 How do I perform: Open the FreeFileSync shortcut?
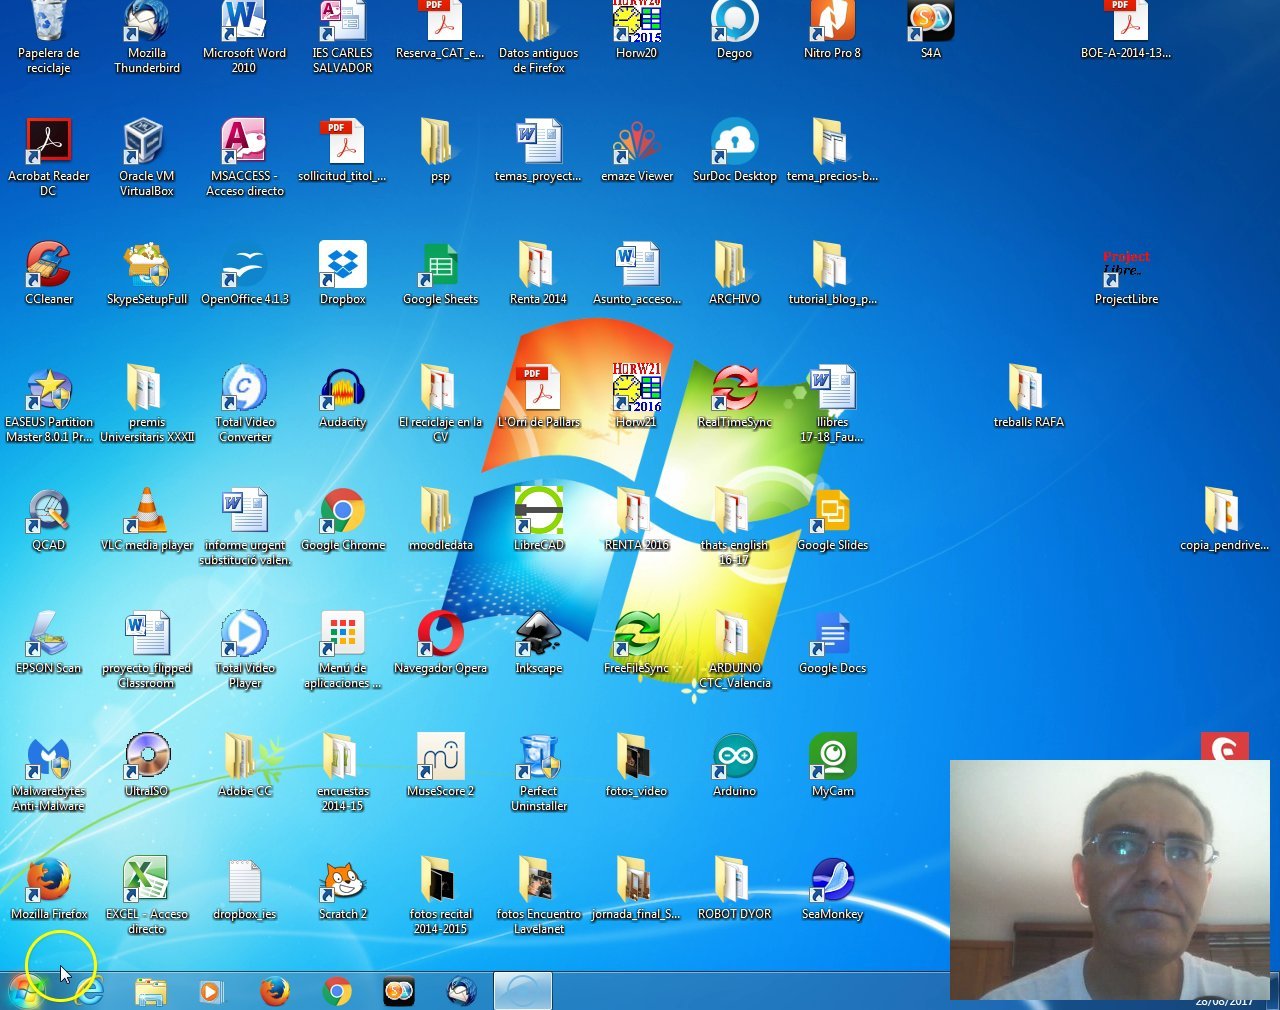[x=636, y=635]
